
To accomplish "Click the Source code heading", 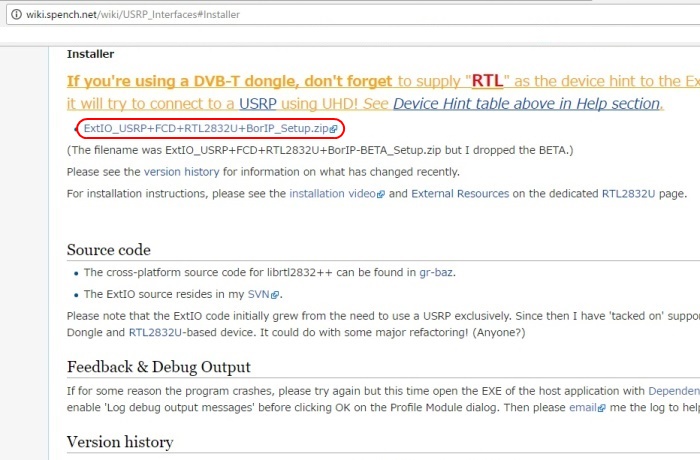I will 108,250.
